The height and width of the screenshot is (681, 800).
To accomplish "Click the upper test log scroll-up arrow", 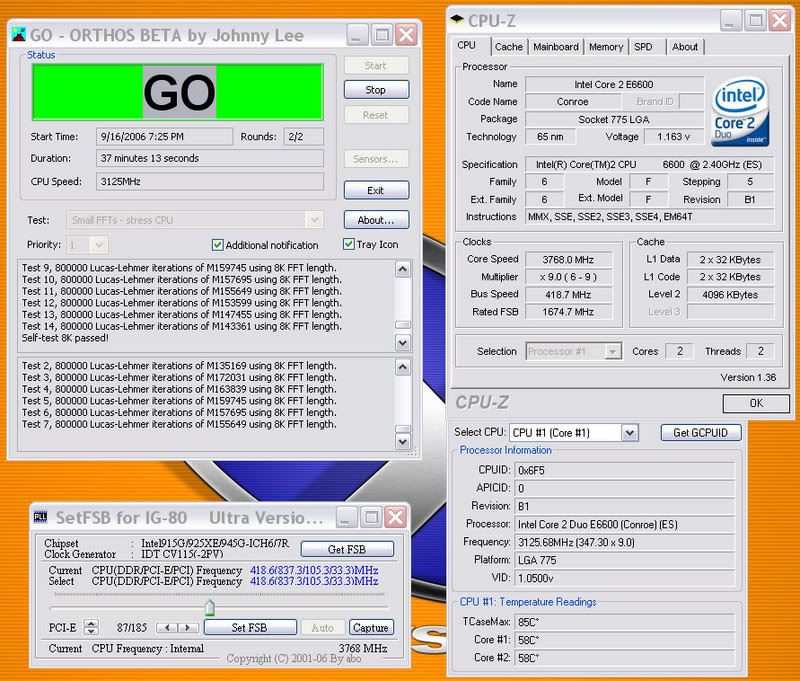I will [x=403, y=269].
